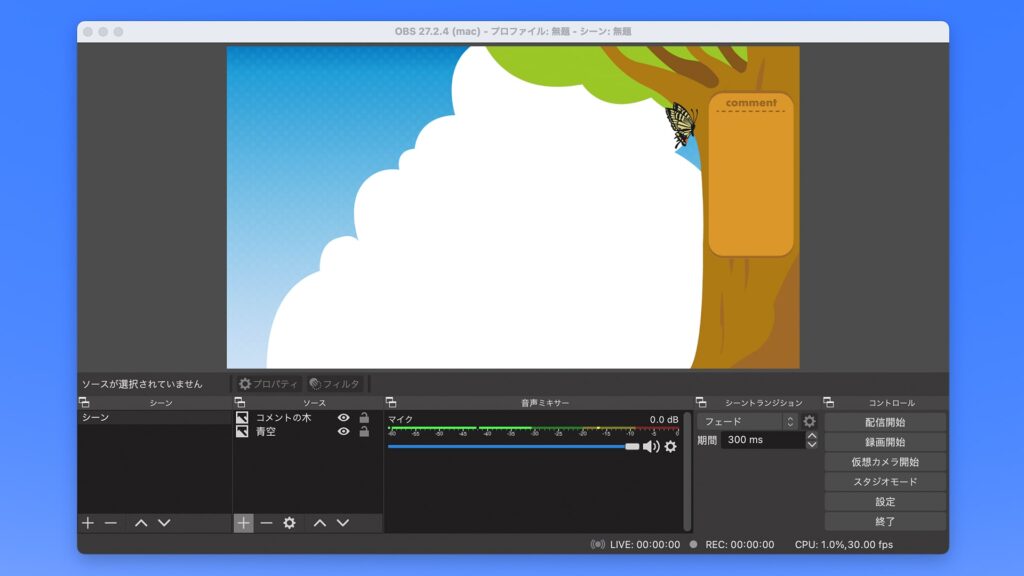Add a new source with the plus icon
Screen dimensions: 1024x576
click(x=244, y=523)
